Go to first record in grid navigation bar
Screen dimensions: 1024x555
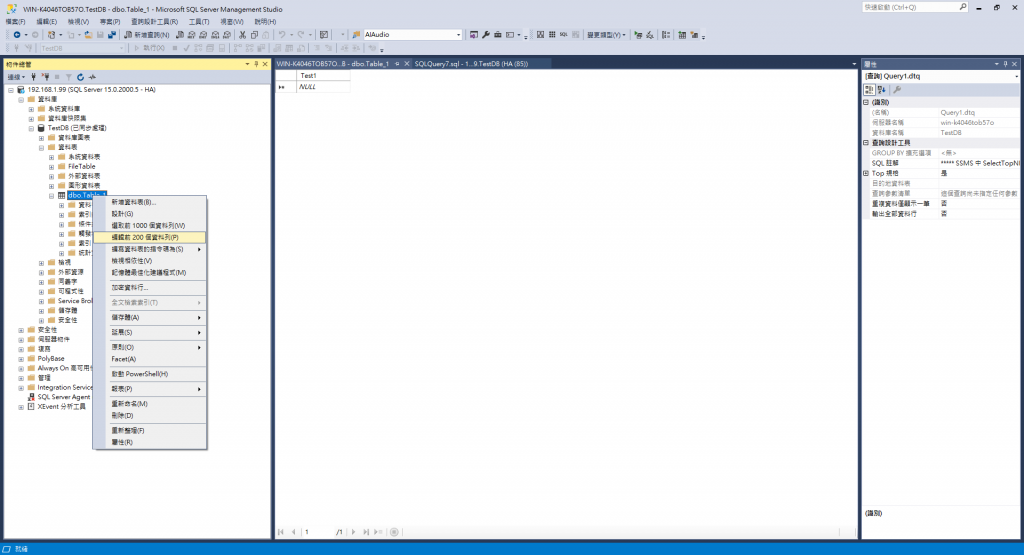coord(281,532)
